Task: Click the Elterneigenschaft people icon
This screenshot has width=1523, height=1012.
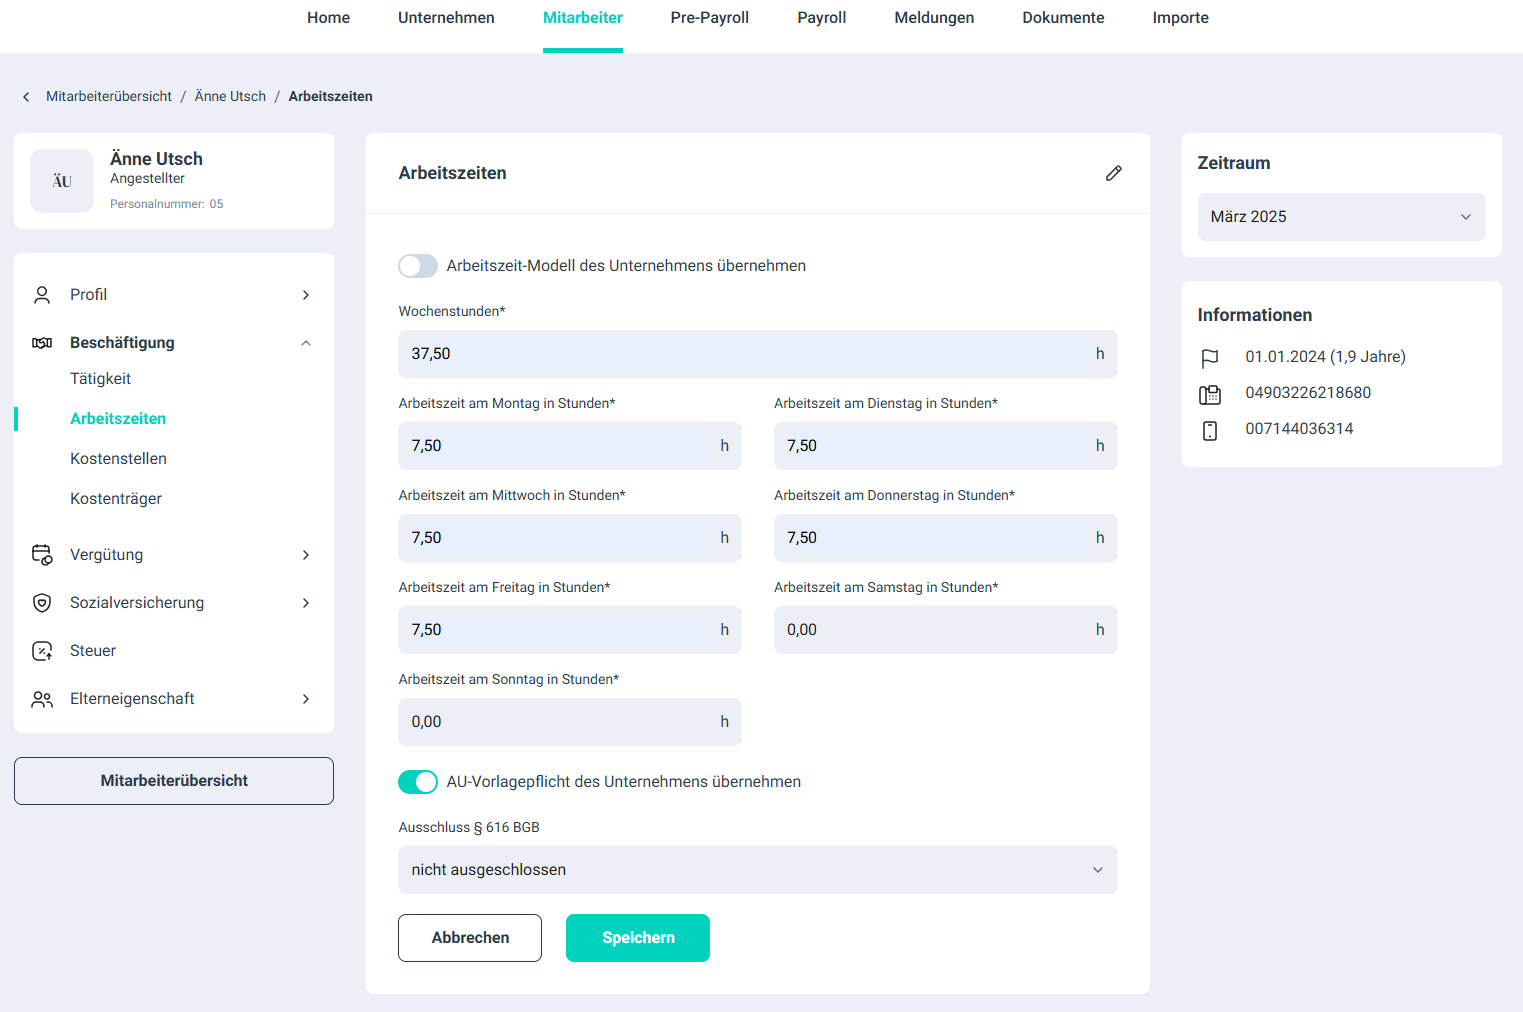Action: tap(42, 699)
